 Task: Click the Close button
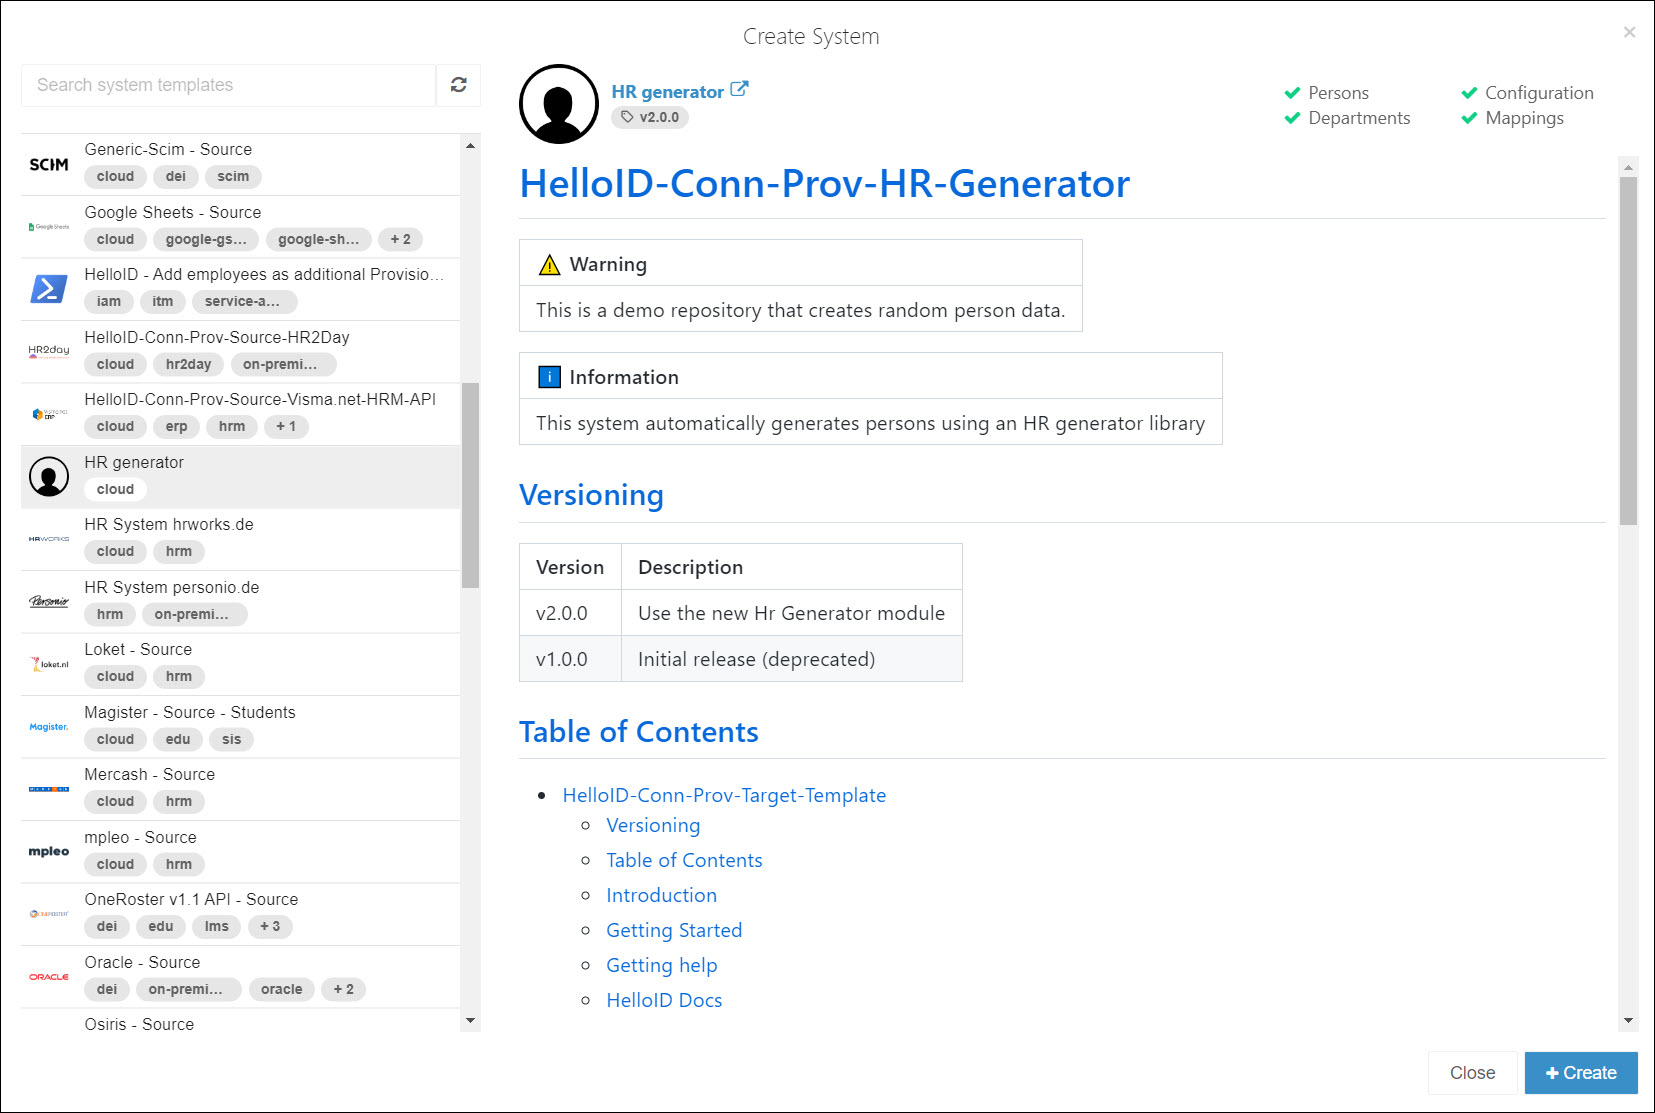click(1472, 1073)
